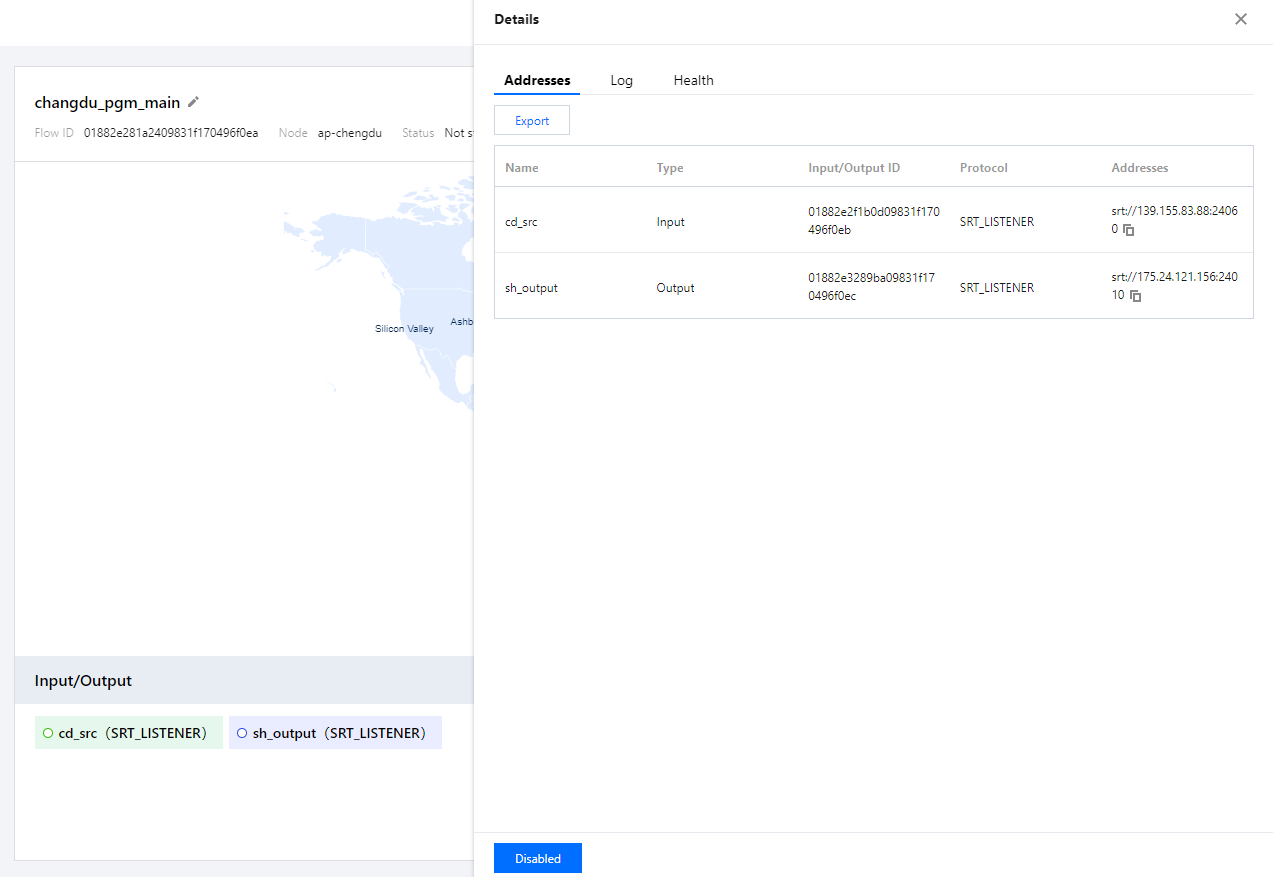Switch to the Addresses tab

[x=537, y=80]
